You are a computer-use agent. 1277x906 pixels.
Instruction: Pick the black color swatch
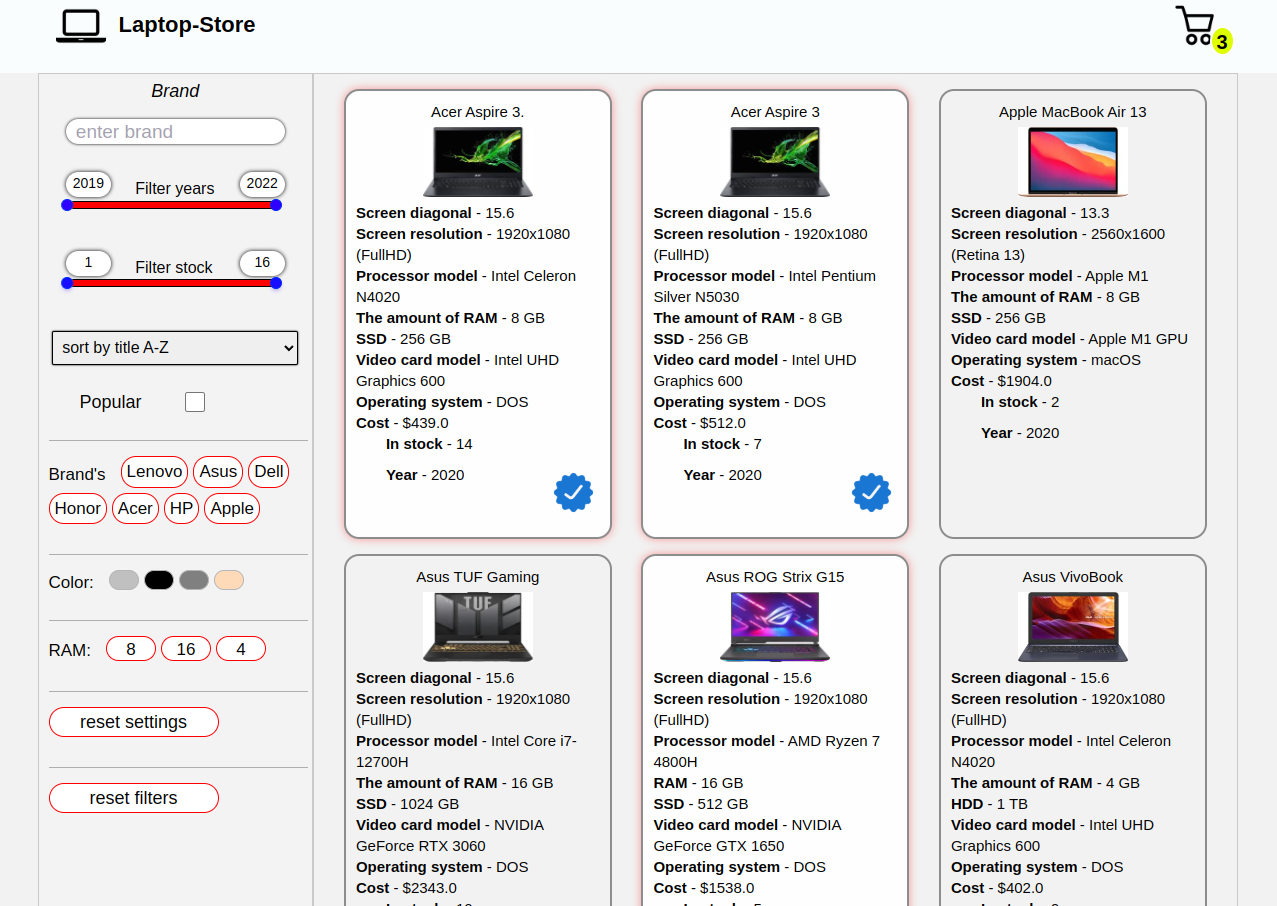(158, 579)
